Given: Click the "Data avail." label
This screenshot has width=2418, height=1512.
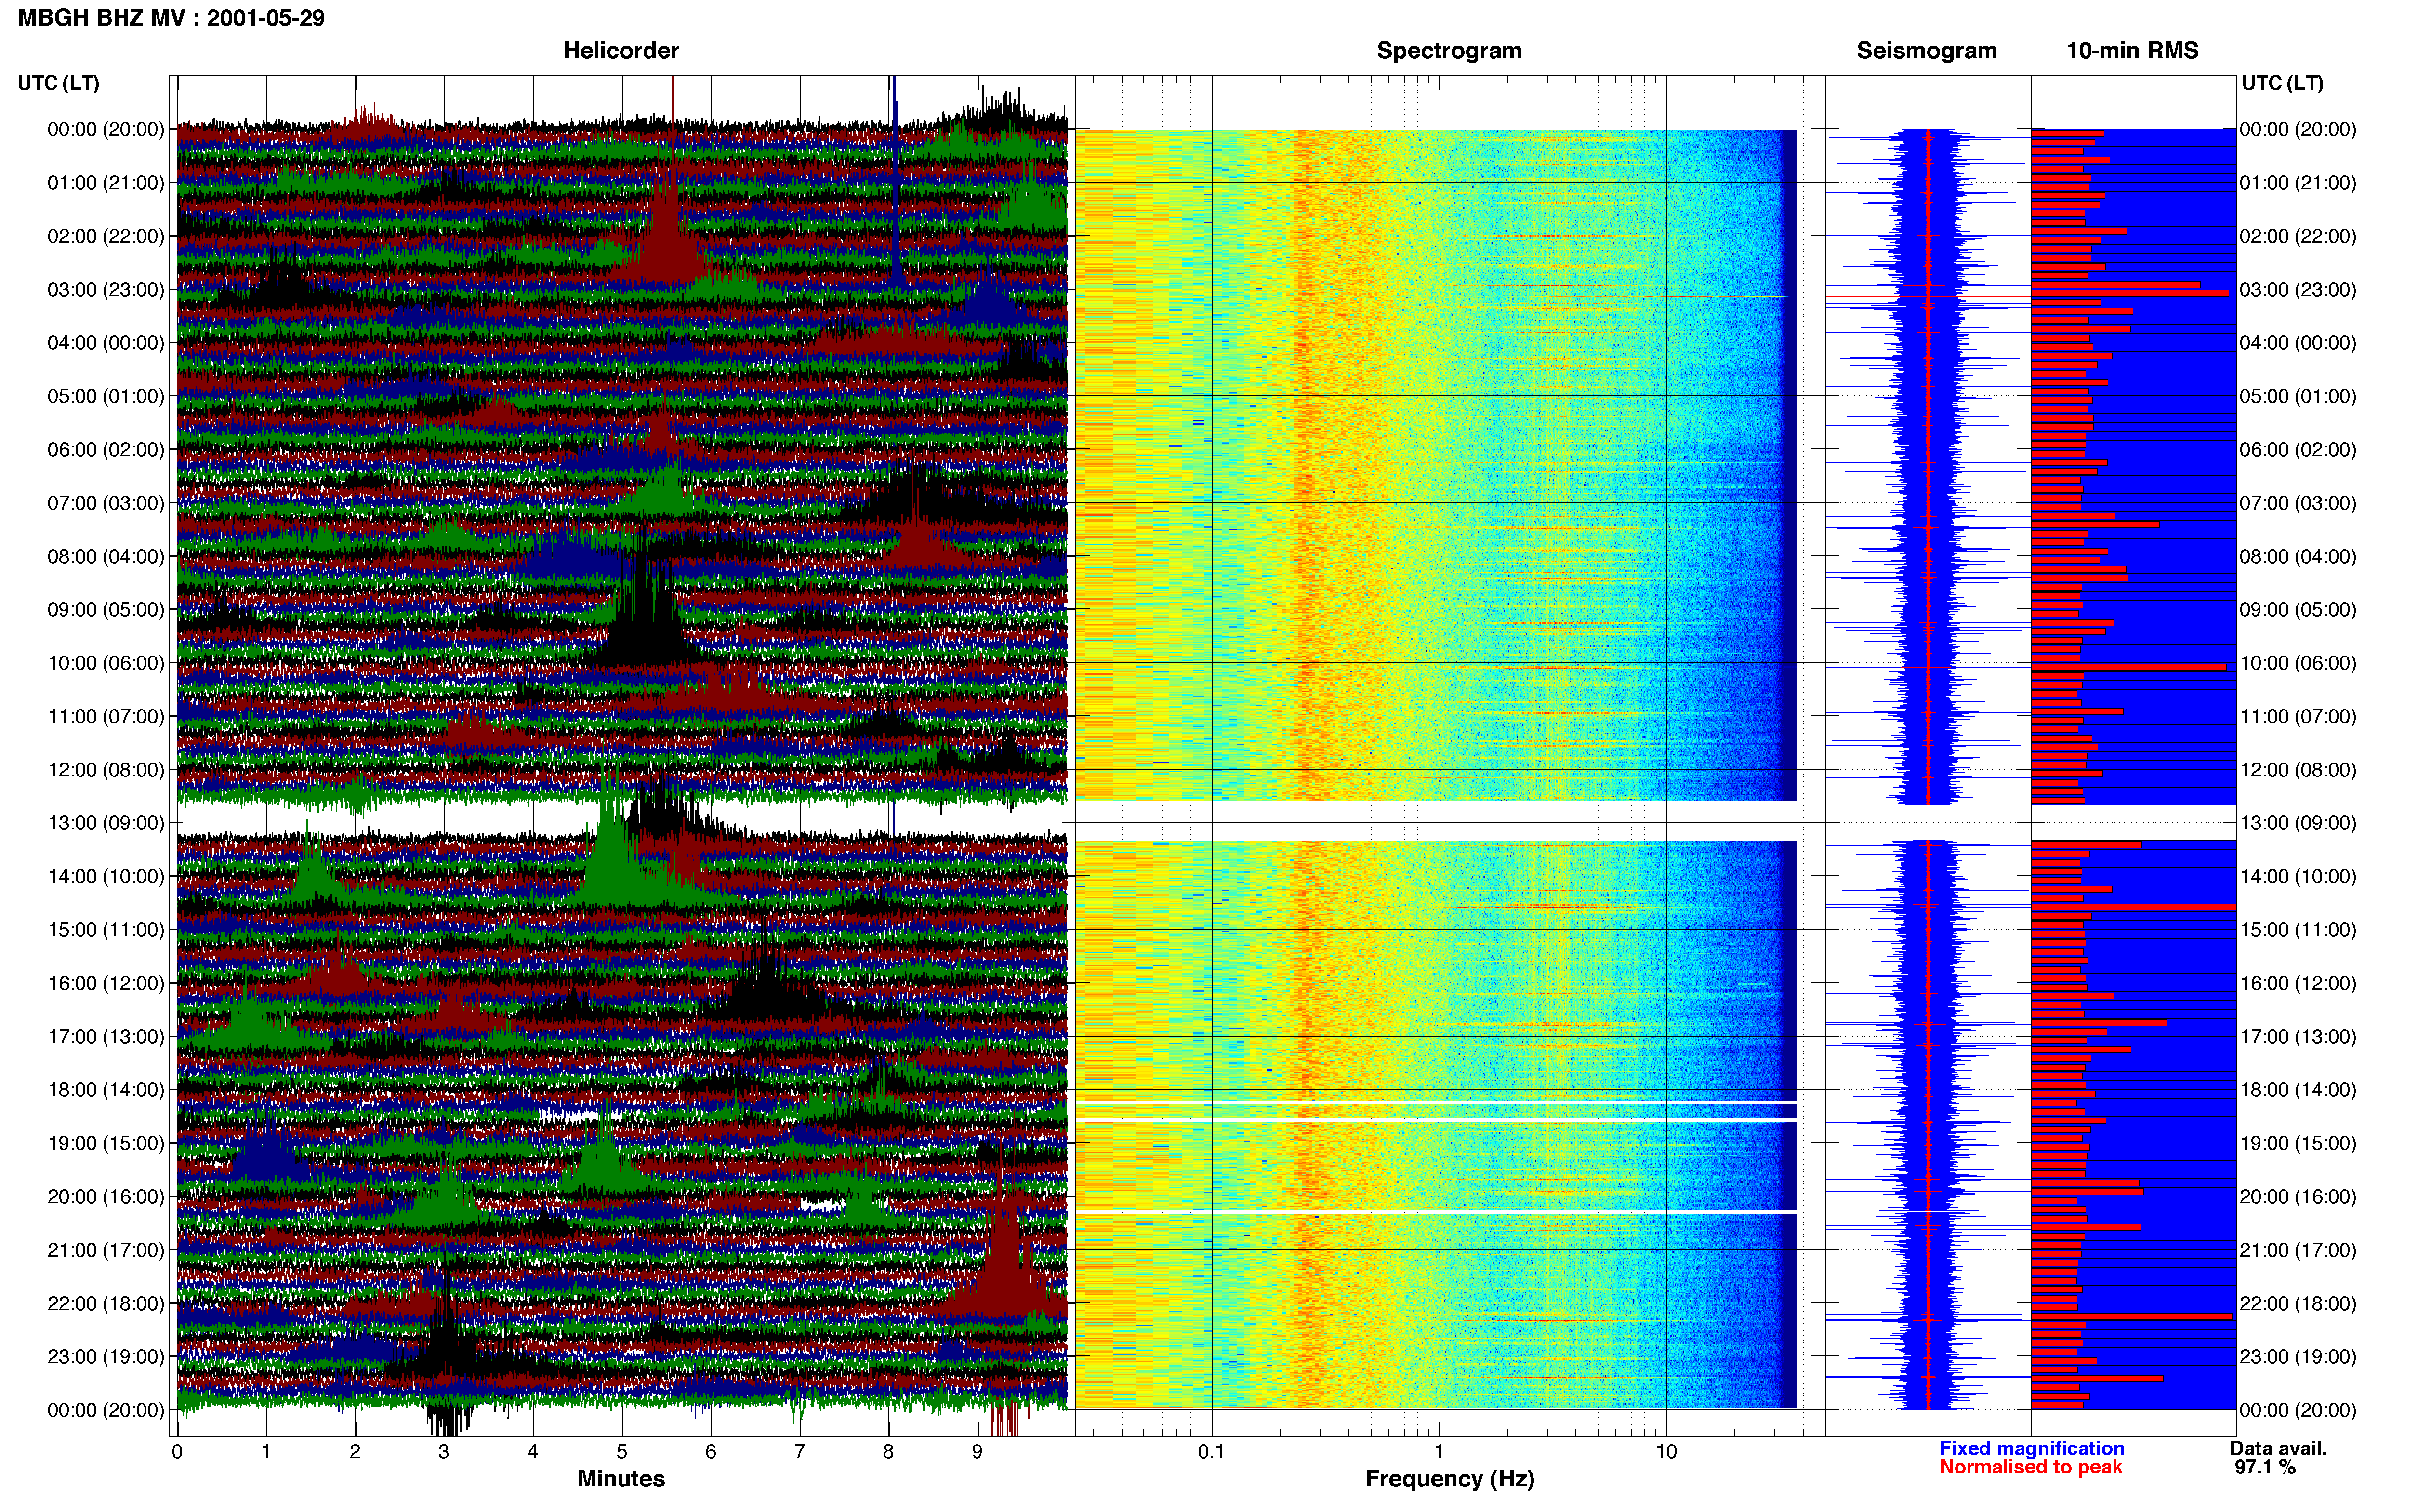Looking at the screenshot, I should [x=2278, y=1448].
